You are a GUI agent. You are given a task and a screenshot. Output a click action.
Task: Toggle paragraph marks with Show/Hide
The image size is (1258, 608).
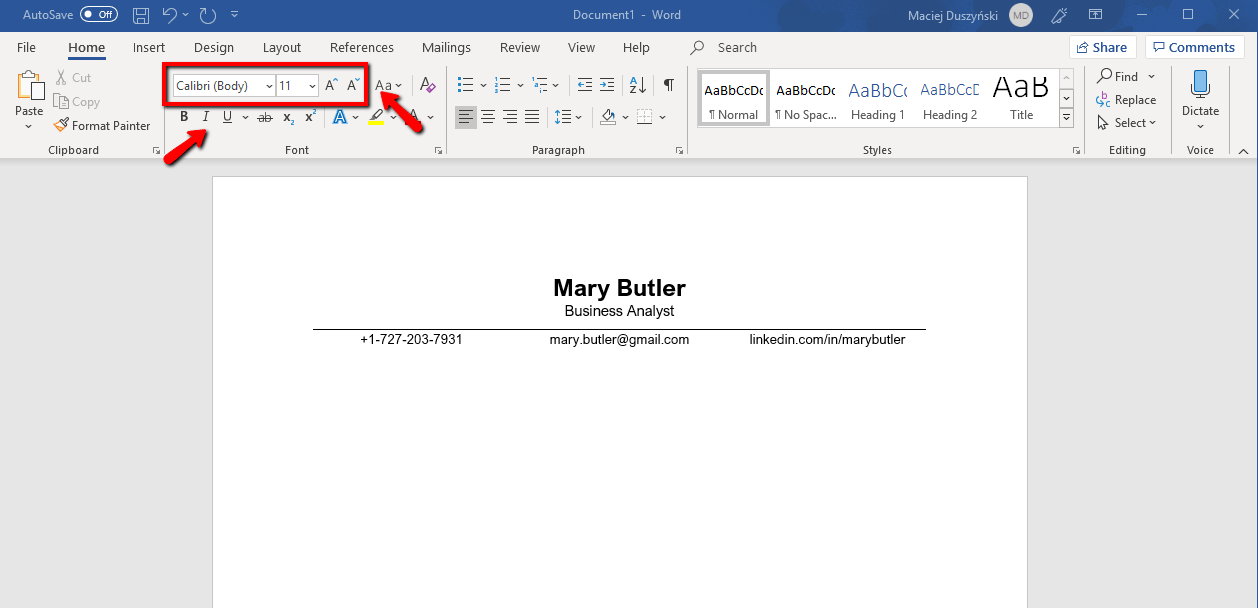(668, 85)
